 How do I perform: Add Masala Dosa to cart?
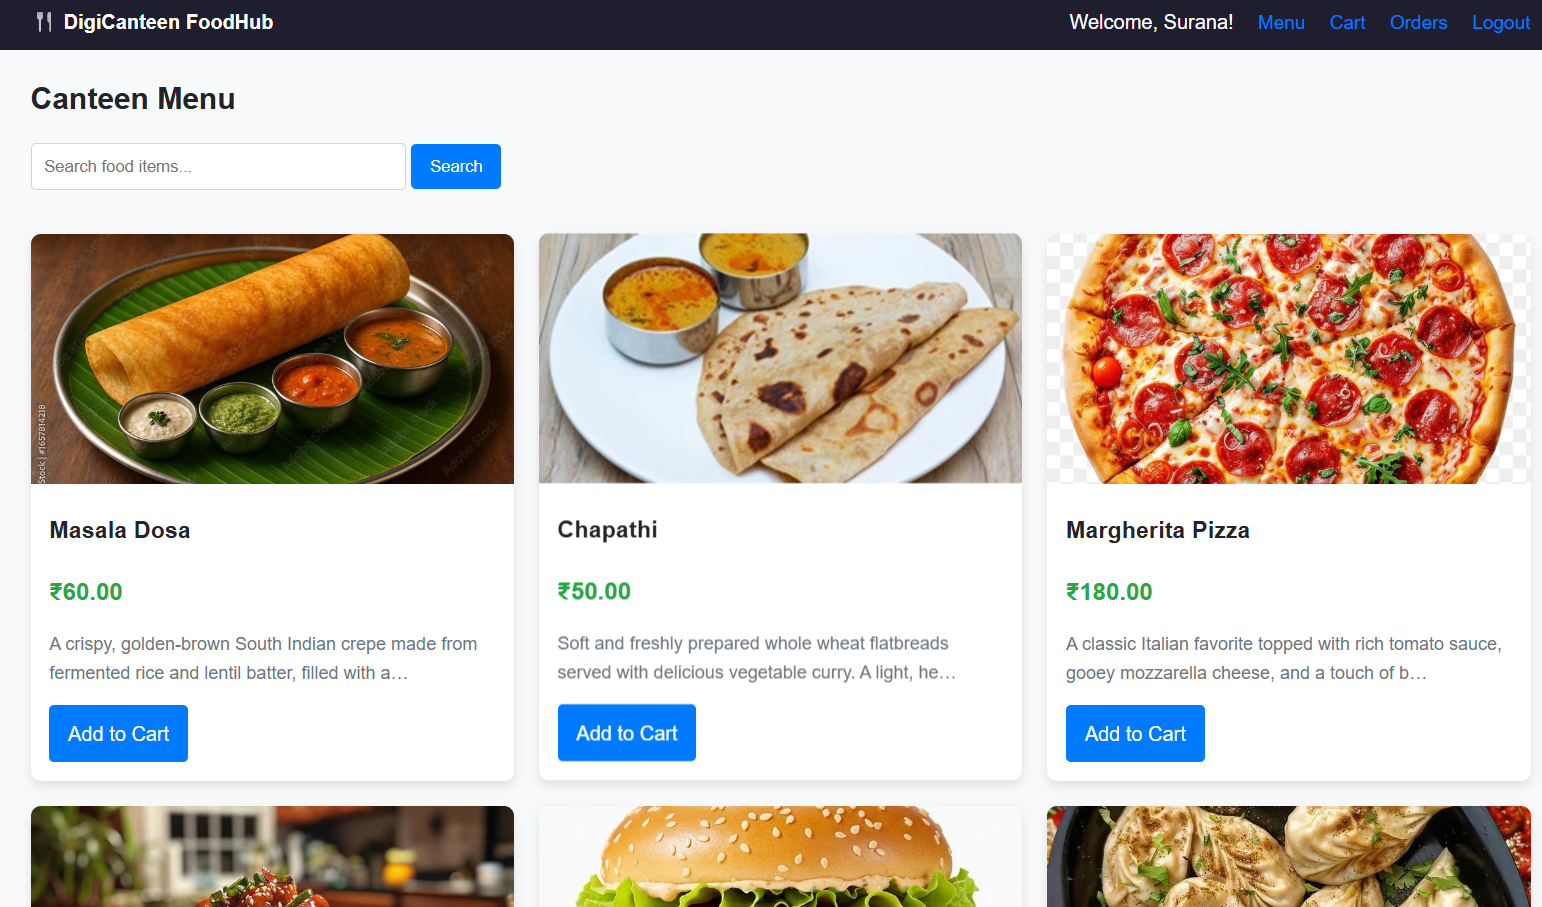coord(118,733)
